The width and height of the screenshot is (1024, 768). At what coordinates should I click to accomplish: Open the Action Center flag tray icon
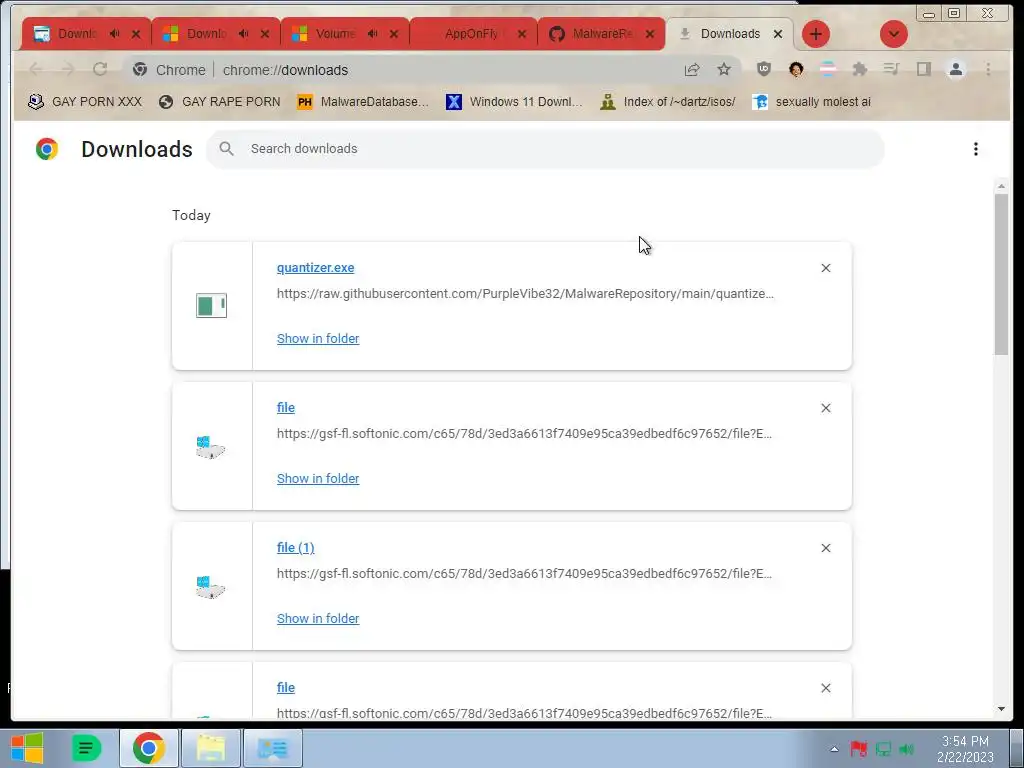click(x=858, y=748)
